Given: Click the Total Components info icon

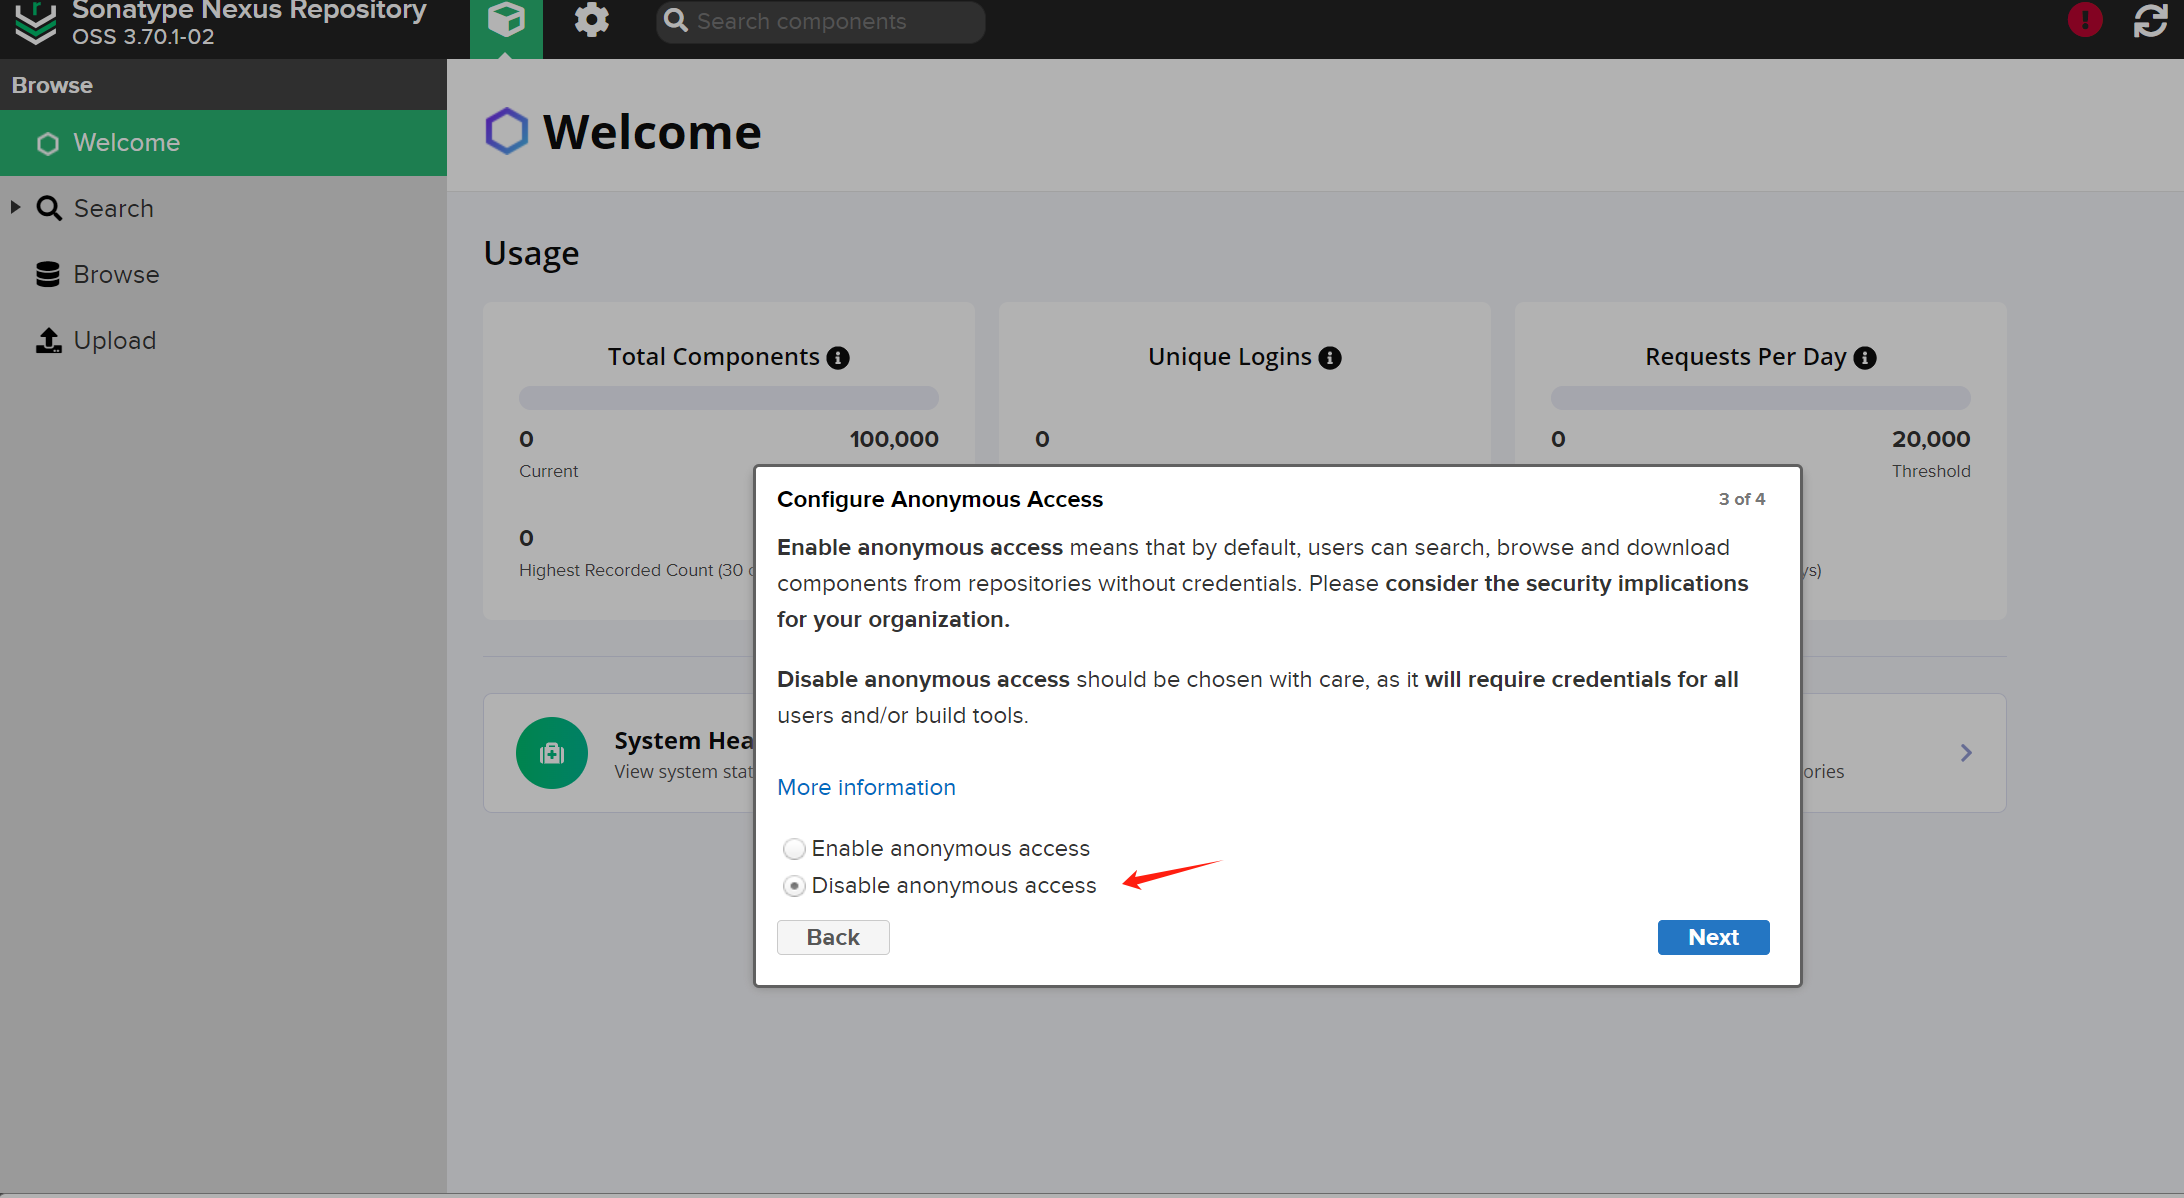Looking at the screenshot, I should click(x=838, y=358).
